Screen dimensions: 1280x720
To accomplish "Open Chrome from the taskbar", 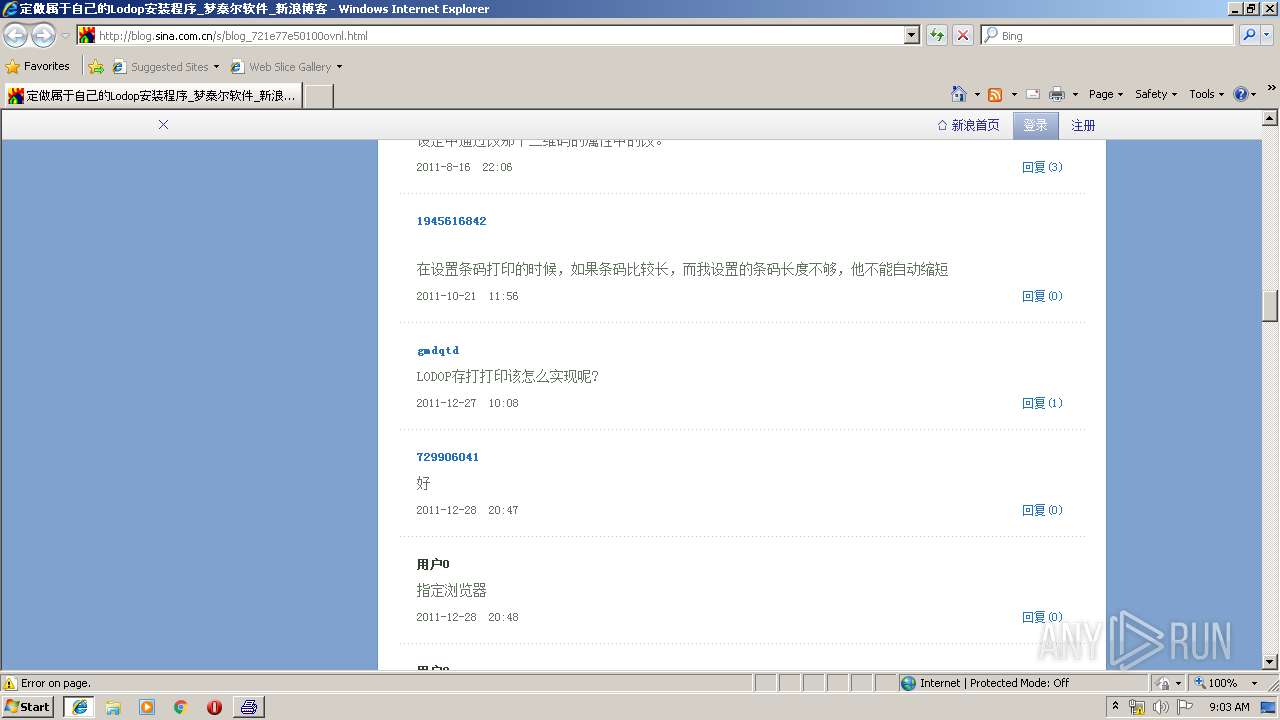I will (x=181, y=707).
